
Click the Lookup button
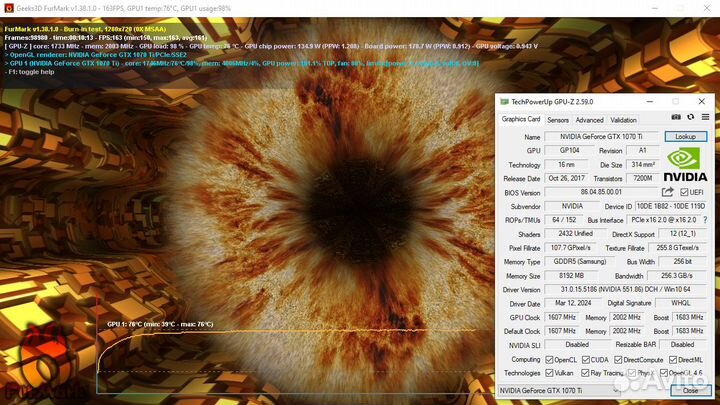[x=685, y=136]
